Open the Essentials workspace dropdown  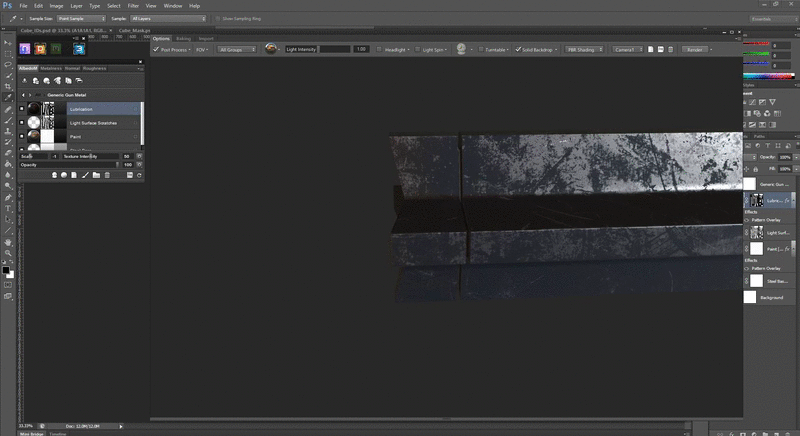pyautogui.click(x=773, y=19)
